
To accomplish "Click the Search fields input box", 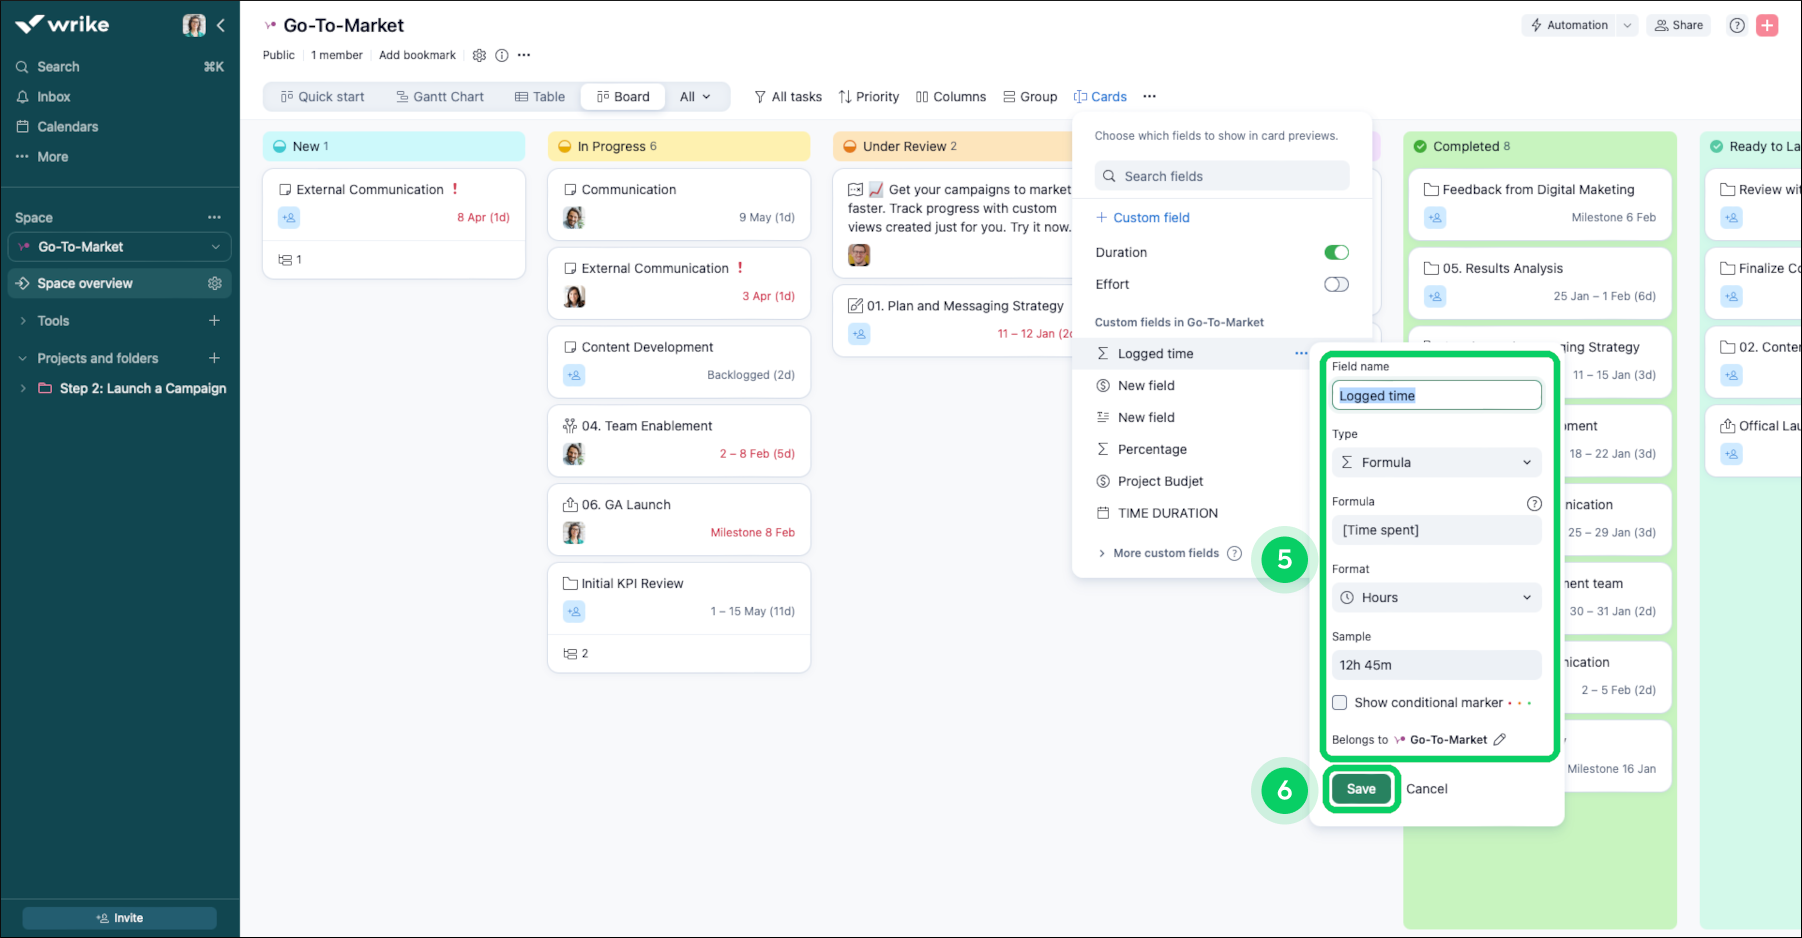I will click(x=1221, y=175).
